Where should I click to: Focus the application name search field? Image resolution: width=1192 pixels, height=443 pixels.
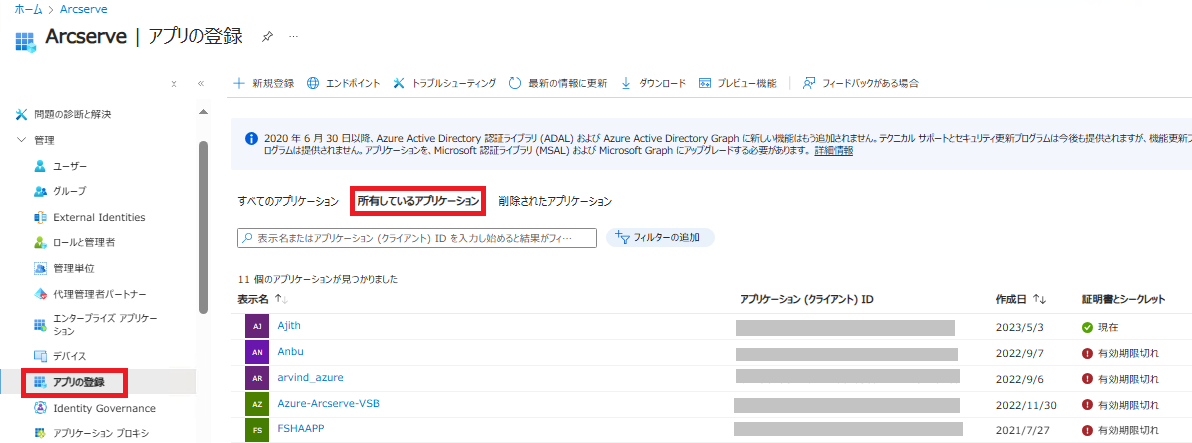coord(417,238)
